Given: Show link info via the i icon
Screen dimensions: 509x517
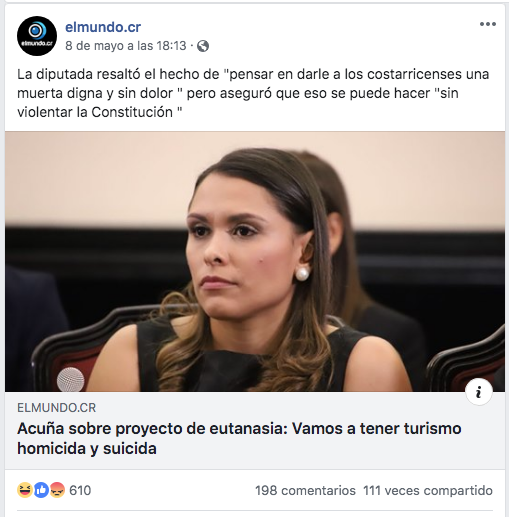Looking at the screenshot, I should point(479,392).
